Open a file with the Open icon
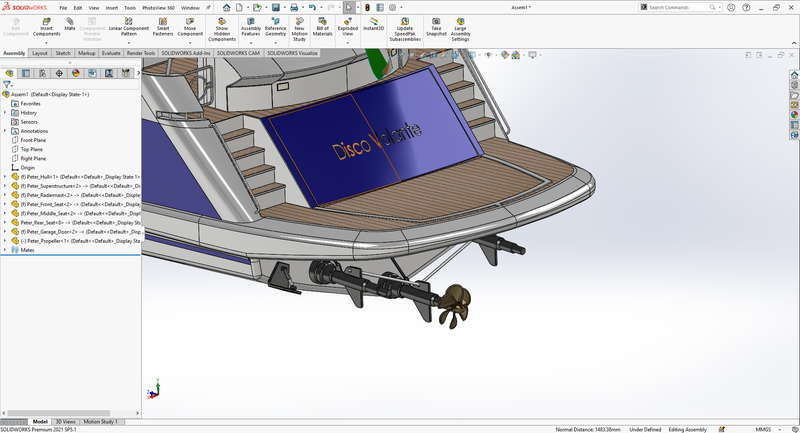Image resolution: width=800 pixels, height=433 pixels. pos(257,8)
